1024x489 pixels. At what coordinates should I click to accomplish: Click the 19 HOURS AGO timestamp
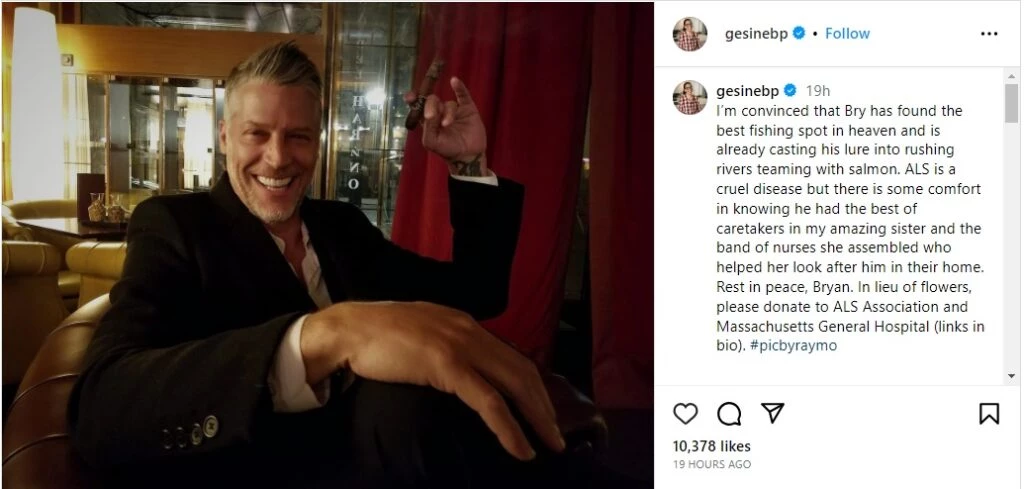(x=711, y=464)
